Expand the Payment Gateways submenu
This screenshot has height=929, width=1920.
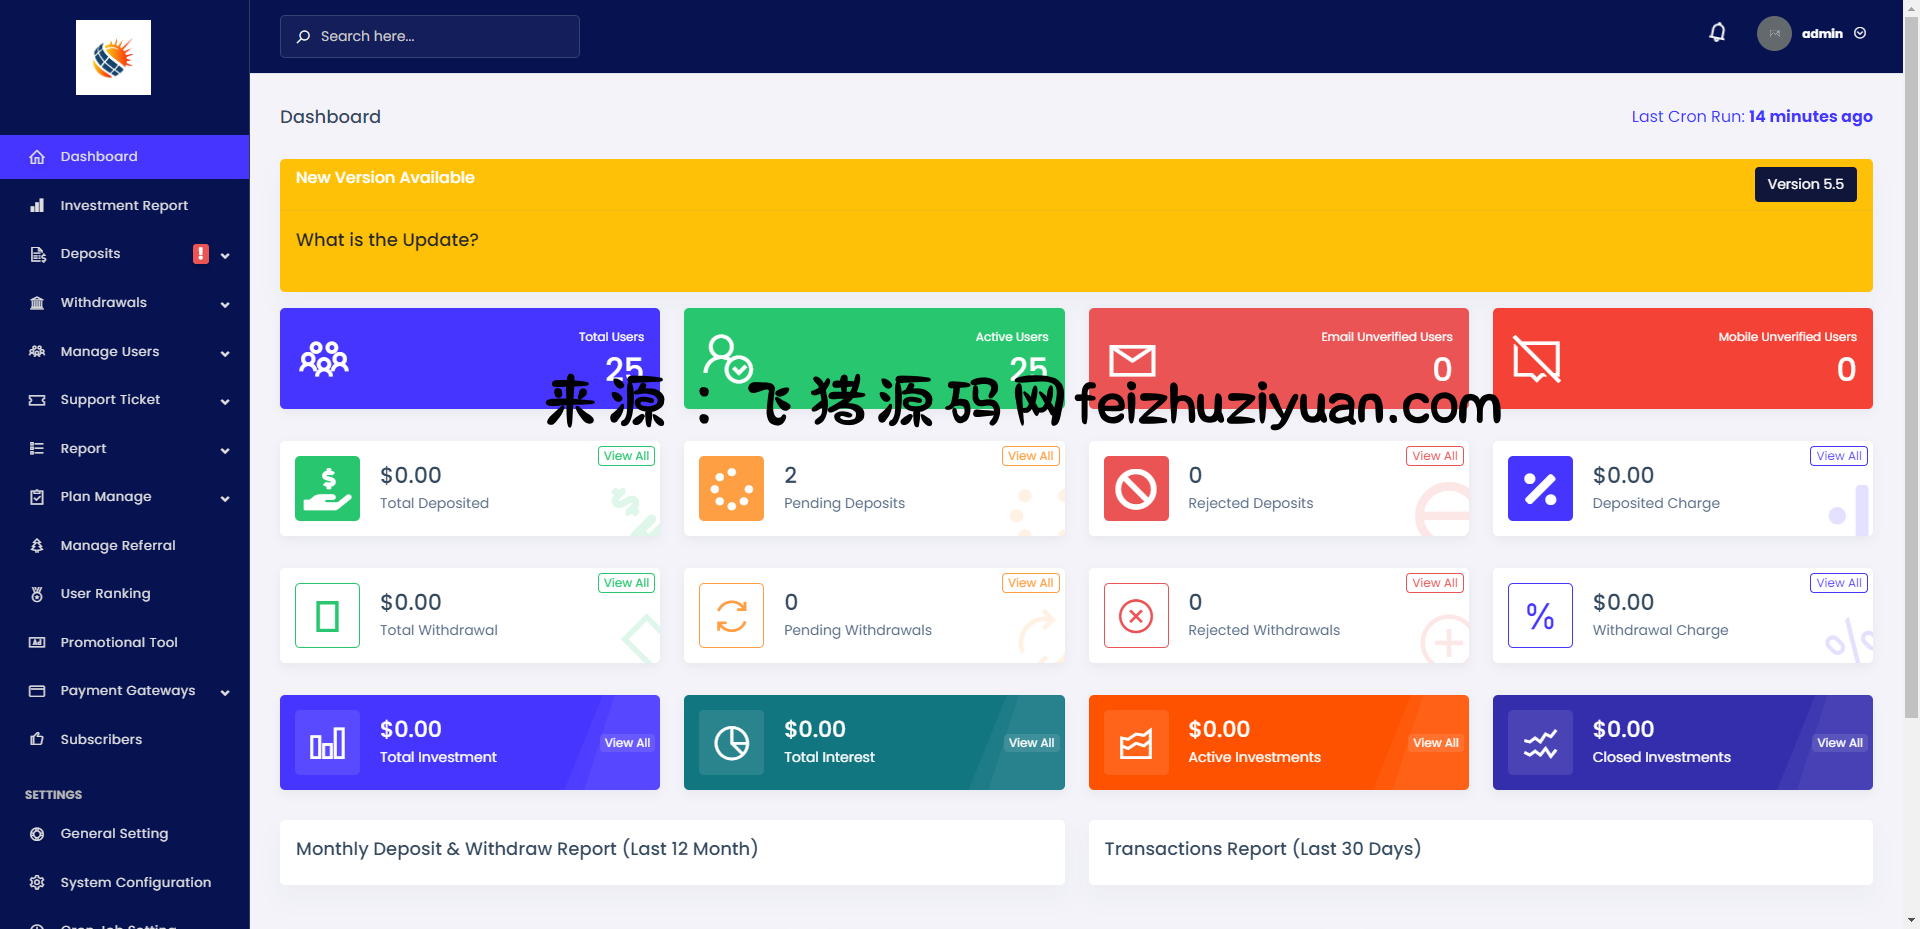[x=124, y=691]
